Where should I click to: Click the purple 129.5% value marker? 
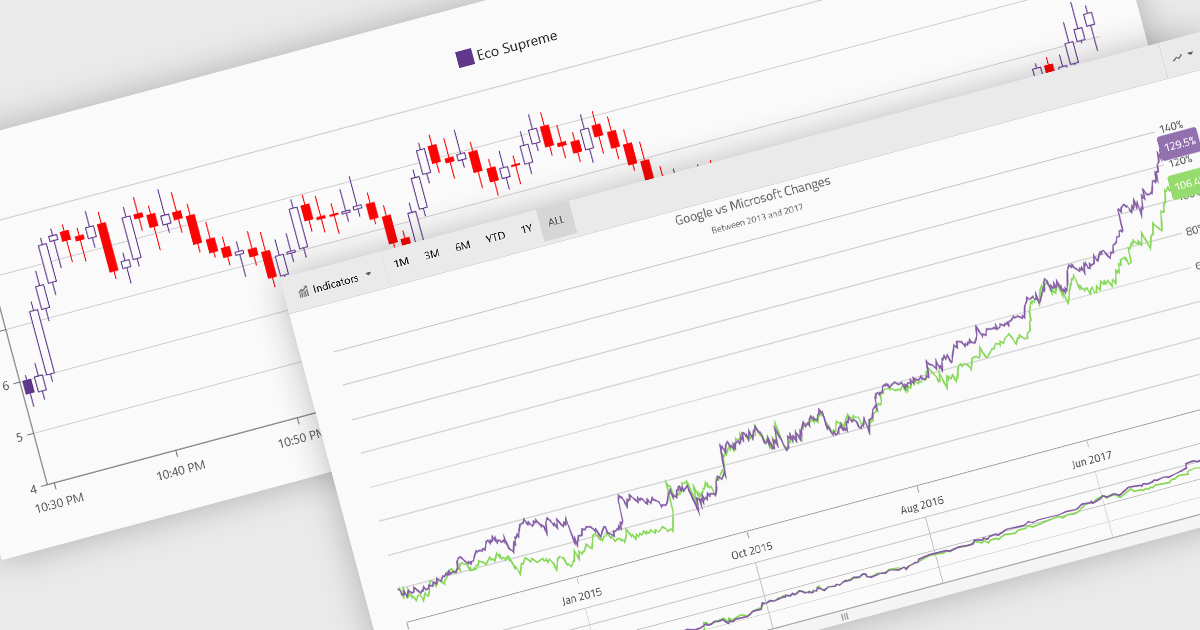pos(1179,145)
